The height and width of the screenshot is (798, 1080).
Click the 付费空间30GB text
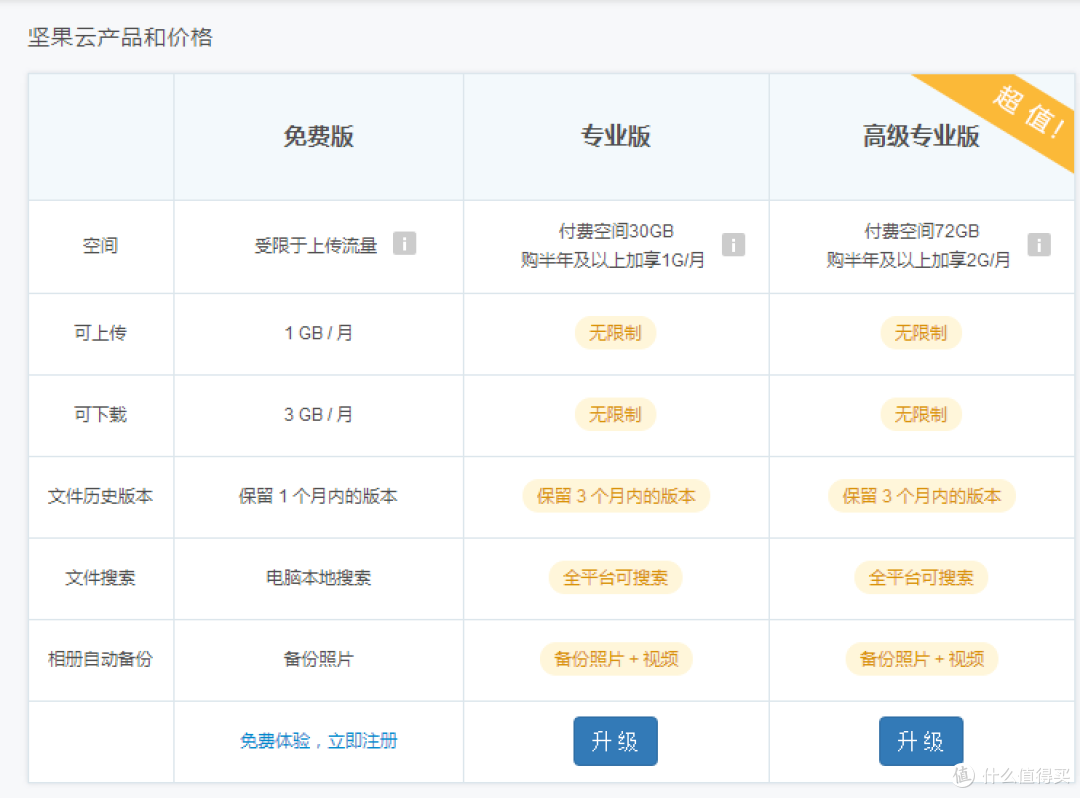pos(616,231)
